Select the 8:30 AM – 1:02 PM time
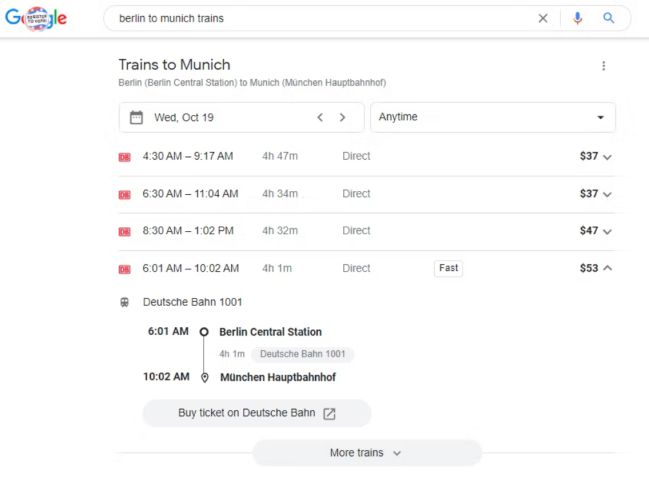This screenshot has height=482, width=649. (188, 230)
